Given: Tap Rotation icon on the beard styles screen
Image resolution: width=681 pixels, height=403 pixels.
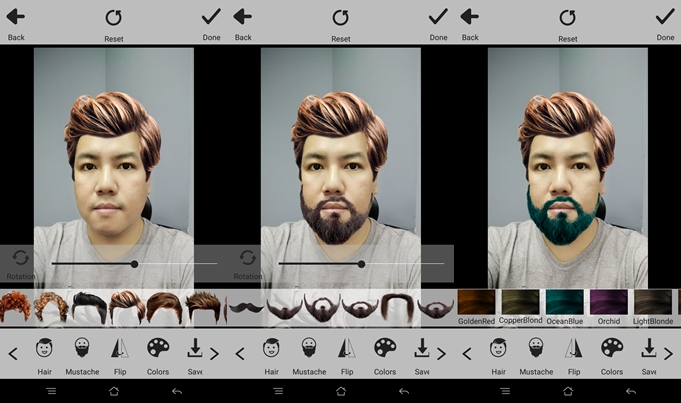Looking at the screenshot, I should tap(248, 260).
